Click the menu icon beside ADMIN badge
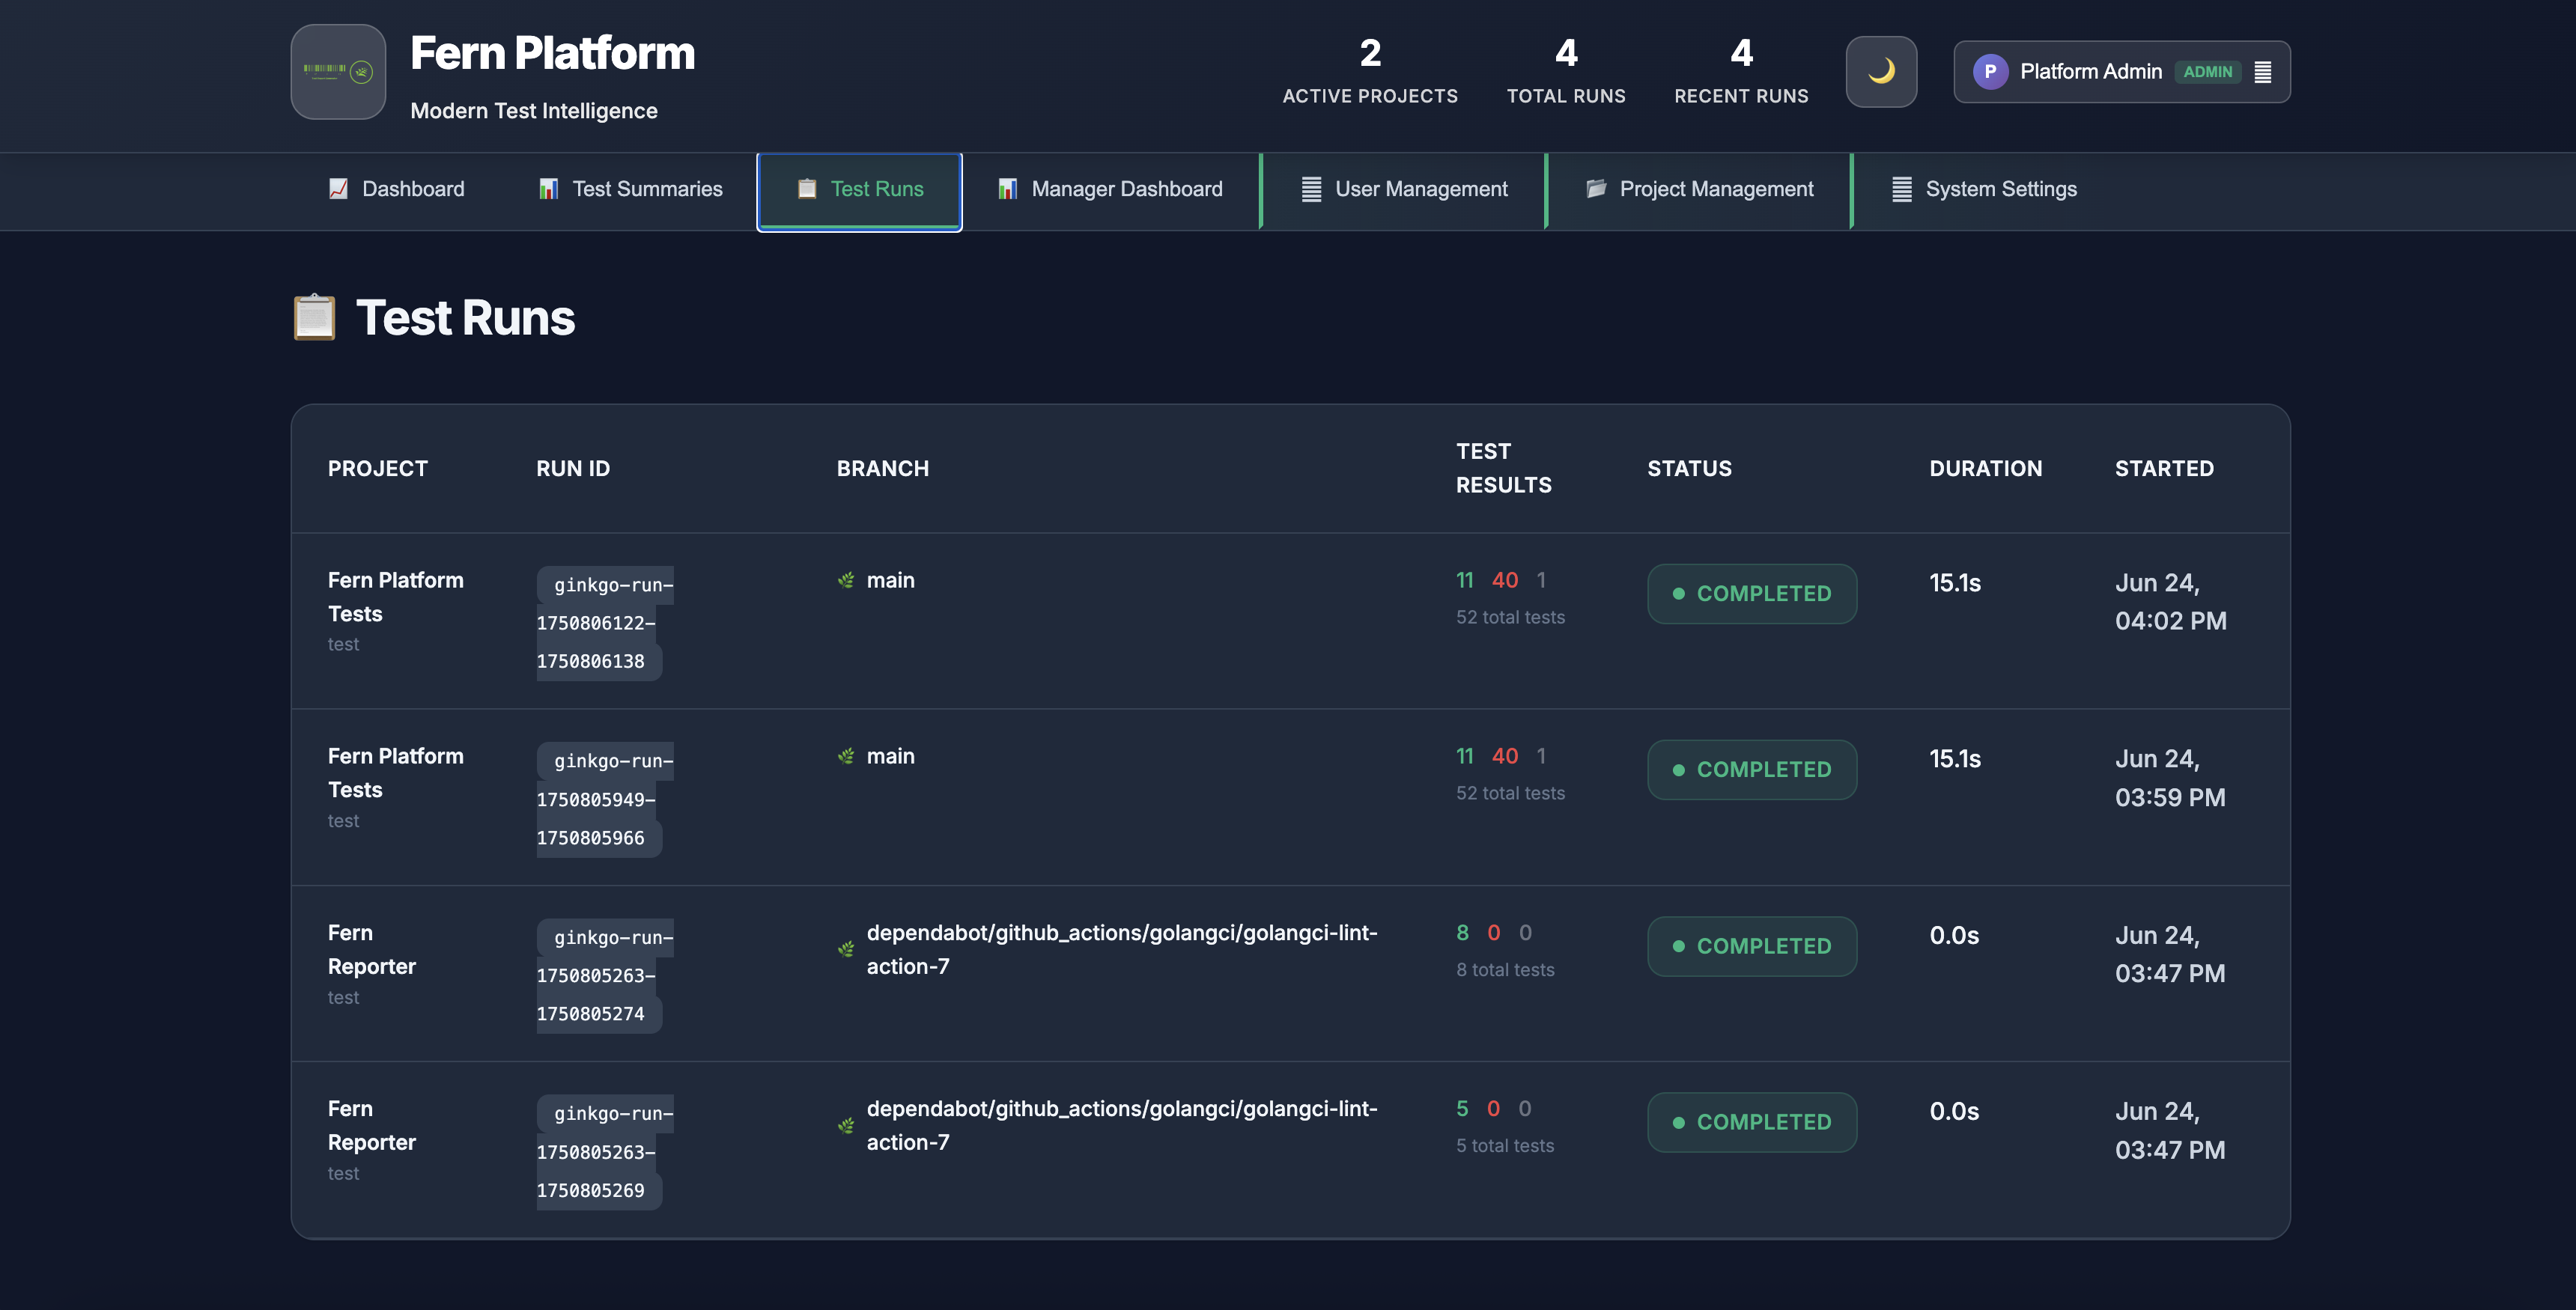The height and width of the screenshot is (1310, 2576). point(2263,72)
